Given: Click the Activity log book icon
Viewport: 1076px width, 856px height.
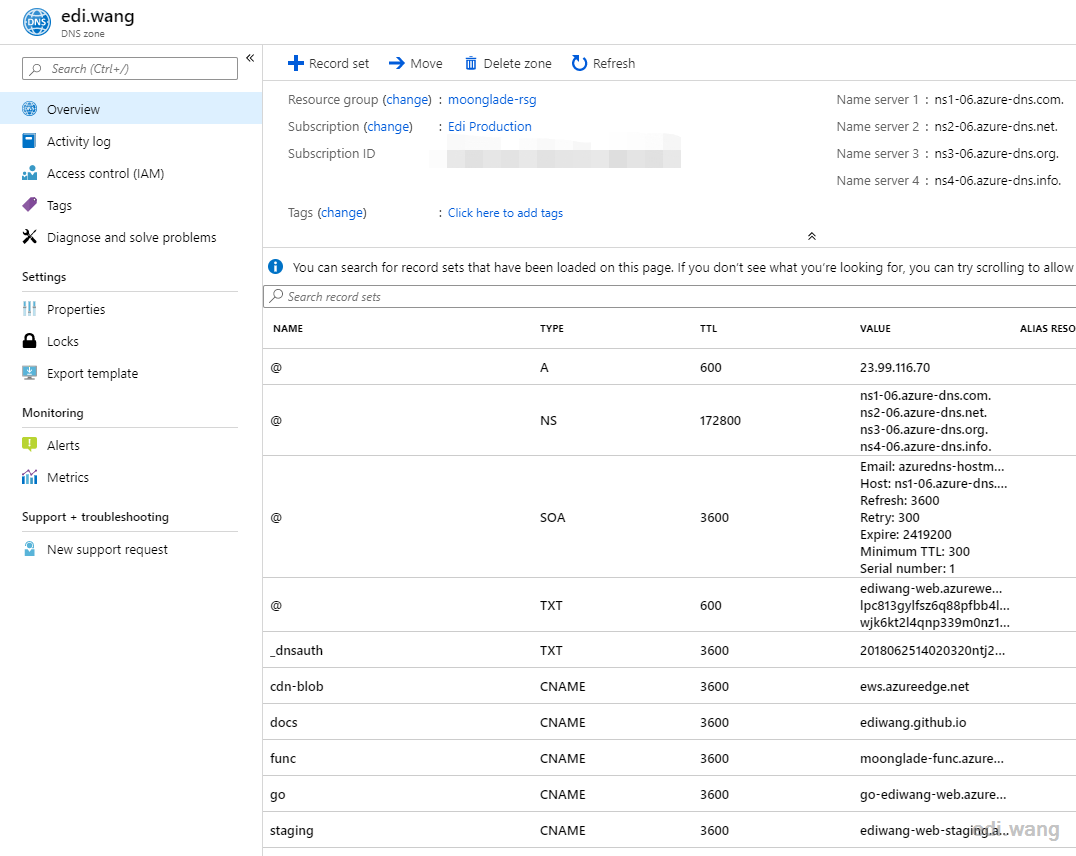Looking at the screenshot, I should pos(30,141).
